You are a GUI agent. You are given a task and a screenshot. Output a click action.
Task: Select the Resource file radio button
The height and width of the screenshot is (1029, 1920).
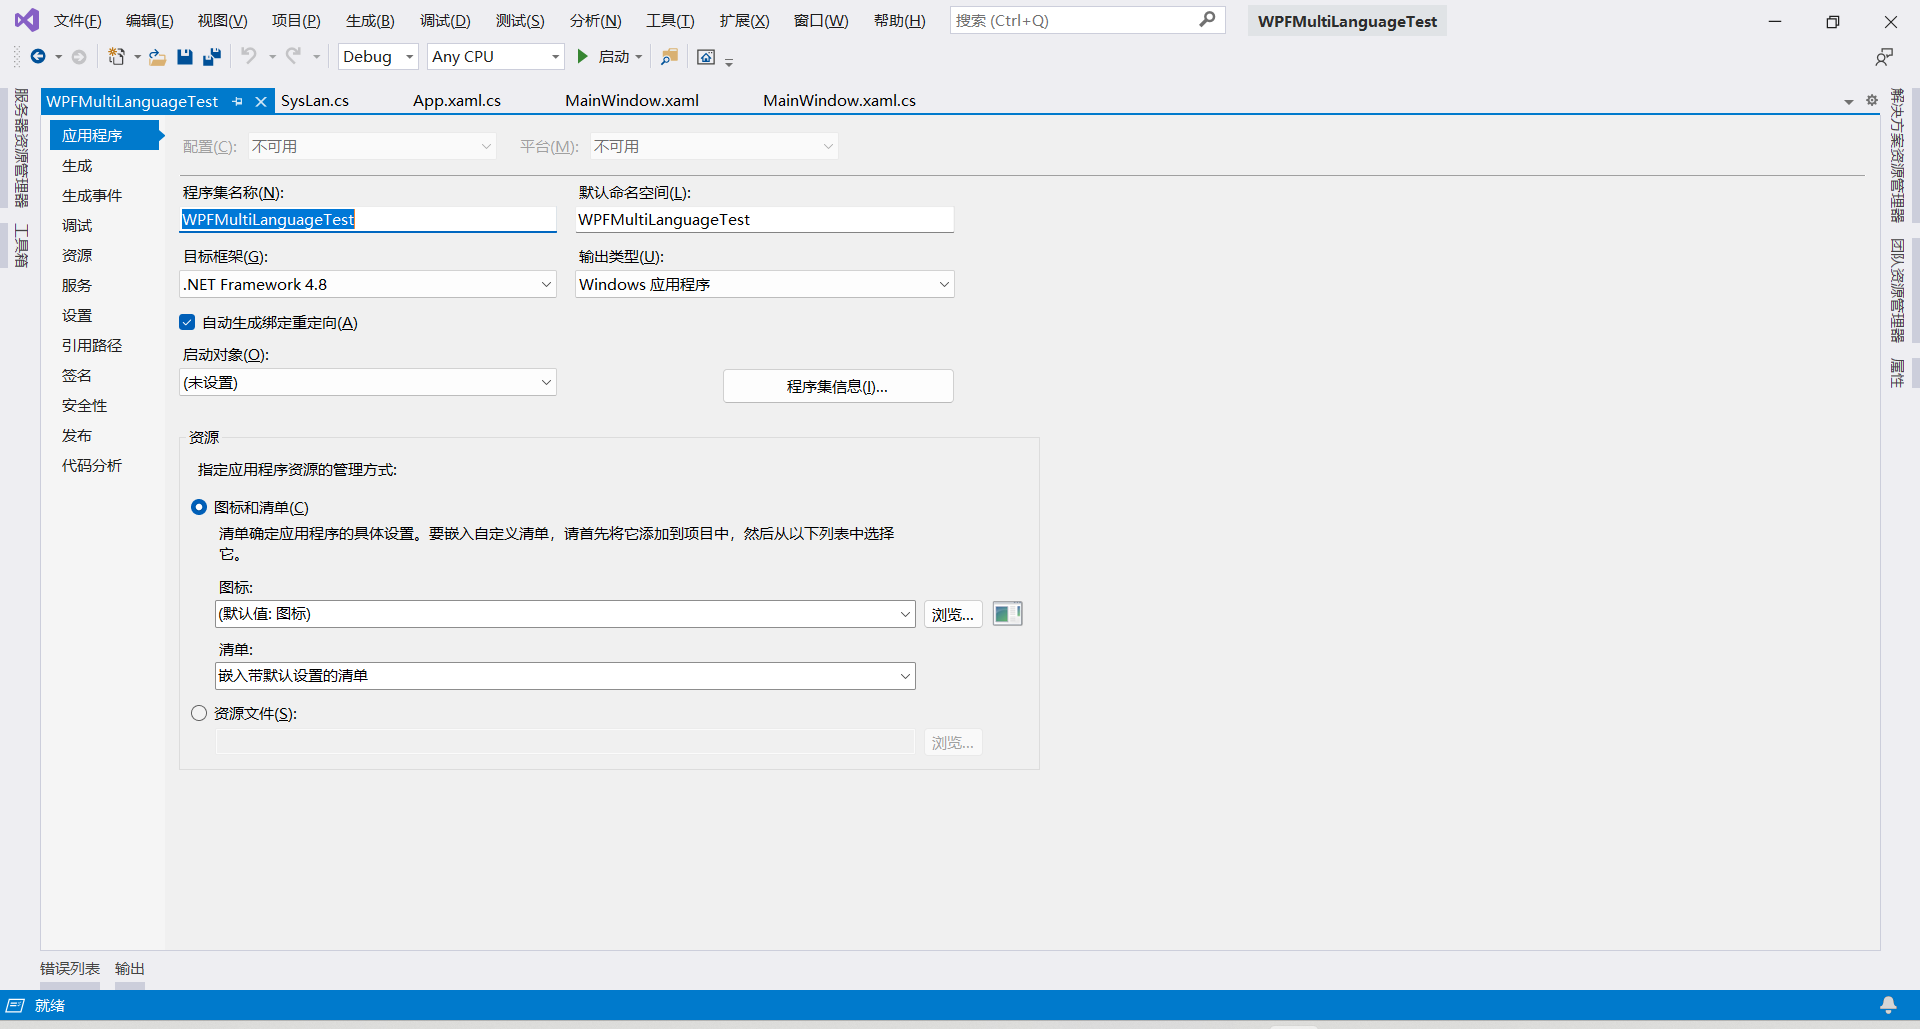[199, 713]
